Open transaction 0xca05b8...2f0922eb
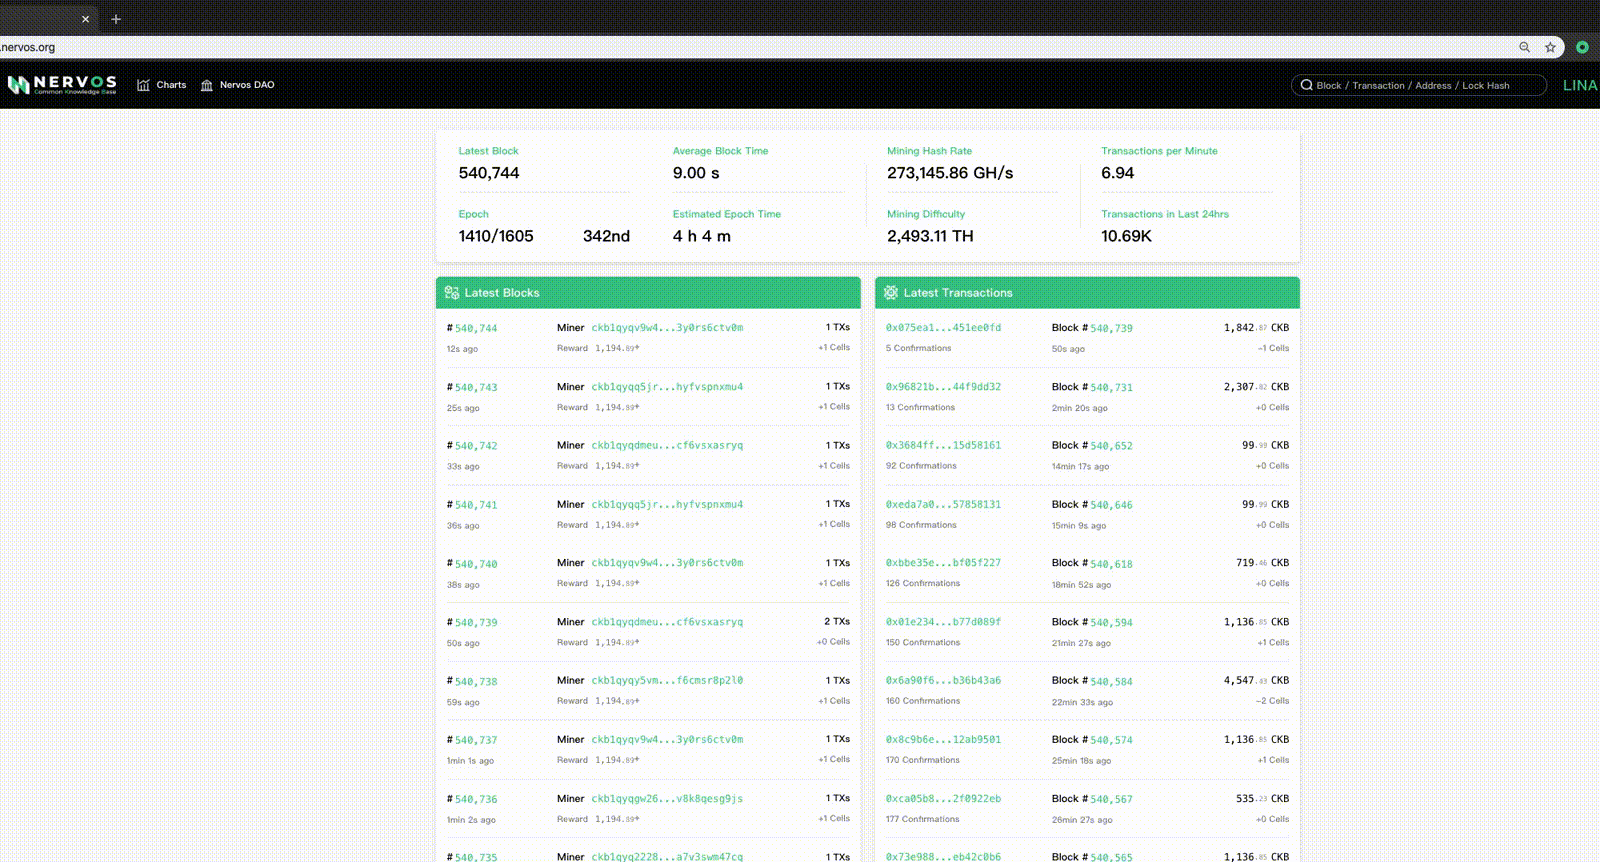Viewport: 1600px width, 862px height. (x=943, y=798)
